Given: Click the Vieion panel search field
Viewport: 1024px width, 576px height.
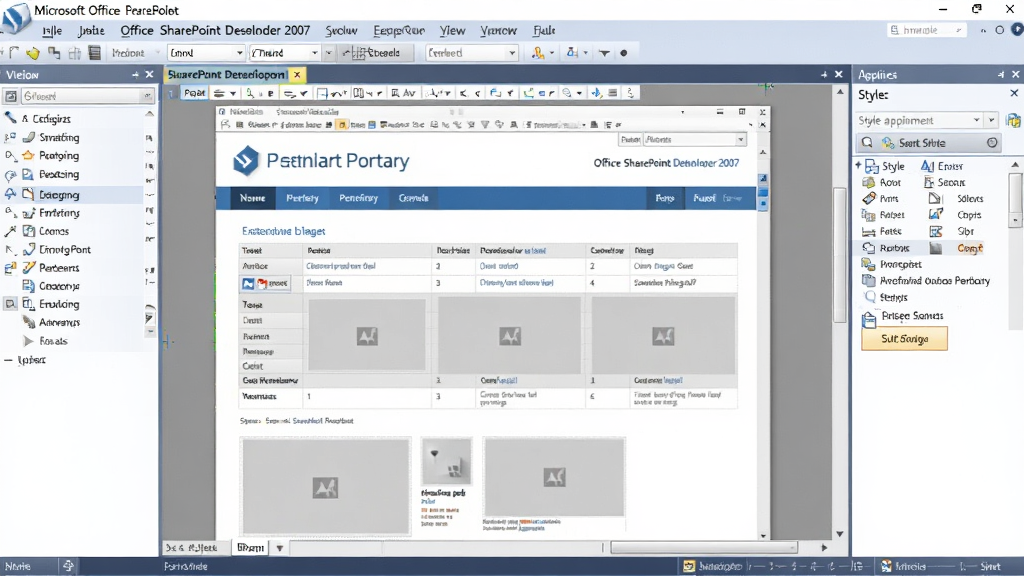Looking at the screenshot, I should (x=87, y=96).
